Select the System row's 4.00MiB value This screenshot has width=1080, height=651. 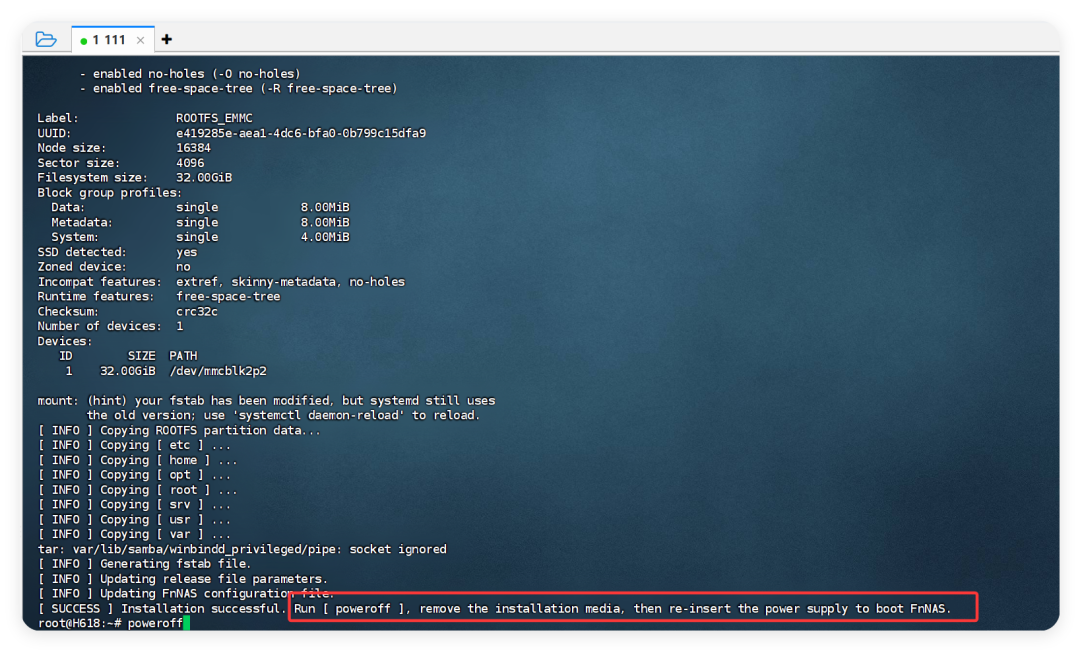pyautogui.click(x=325, y=237)
